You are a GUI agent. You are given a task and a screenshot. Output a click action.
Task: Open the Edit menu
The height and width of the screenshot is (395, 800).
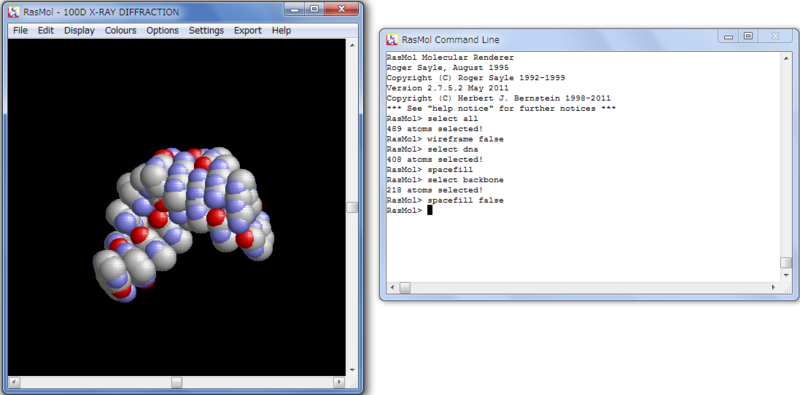point(45,31)
